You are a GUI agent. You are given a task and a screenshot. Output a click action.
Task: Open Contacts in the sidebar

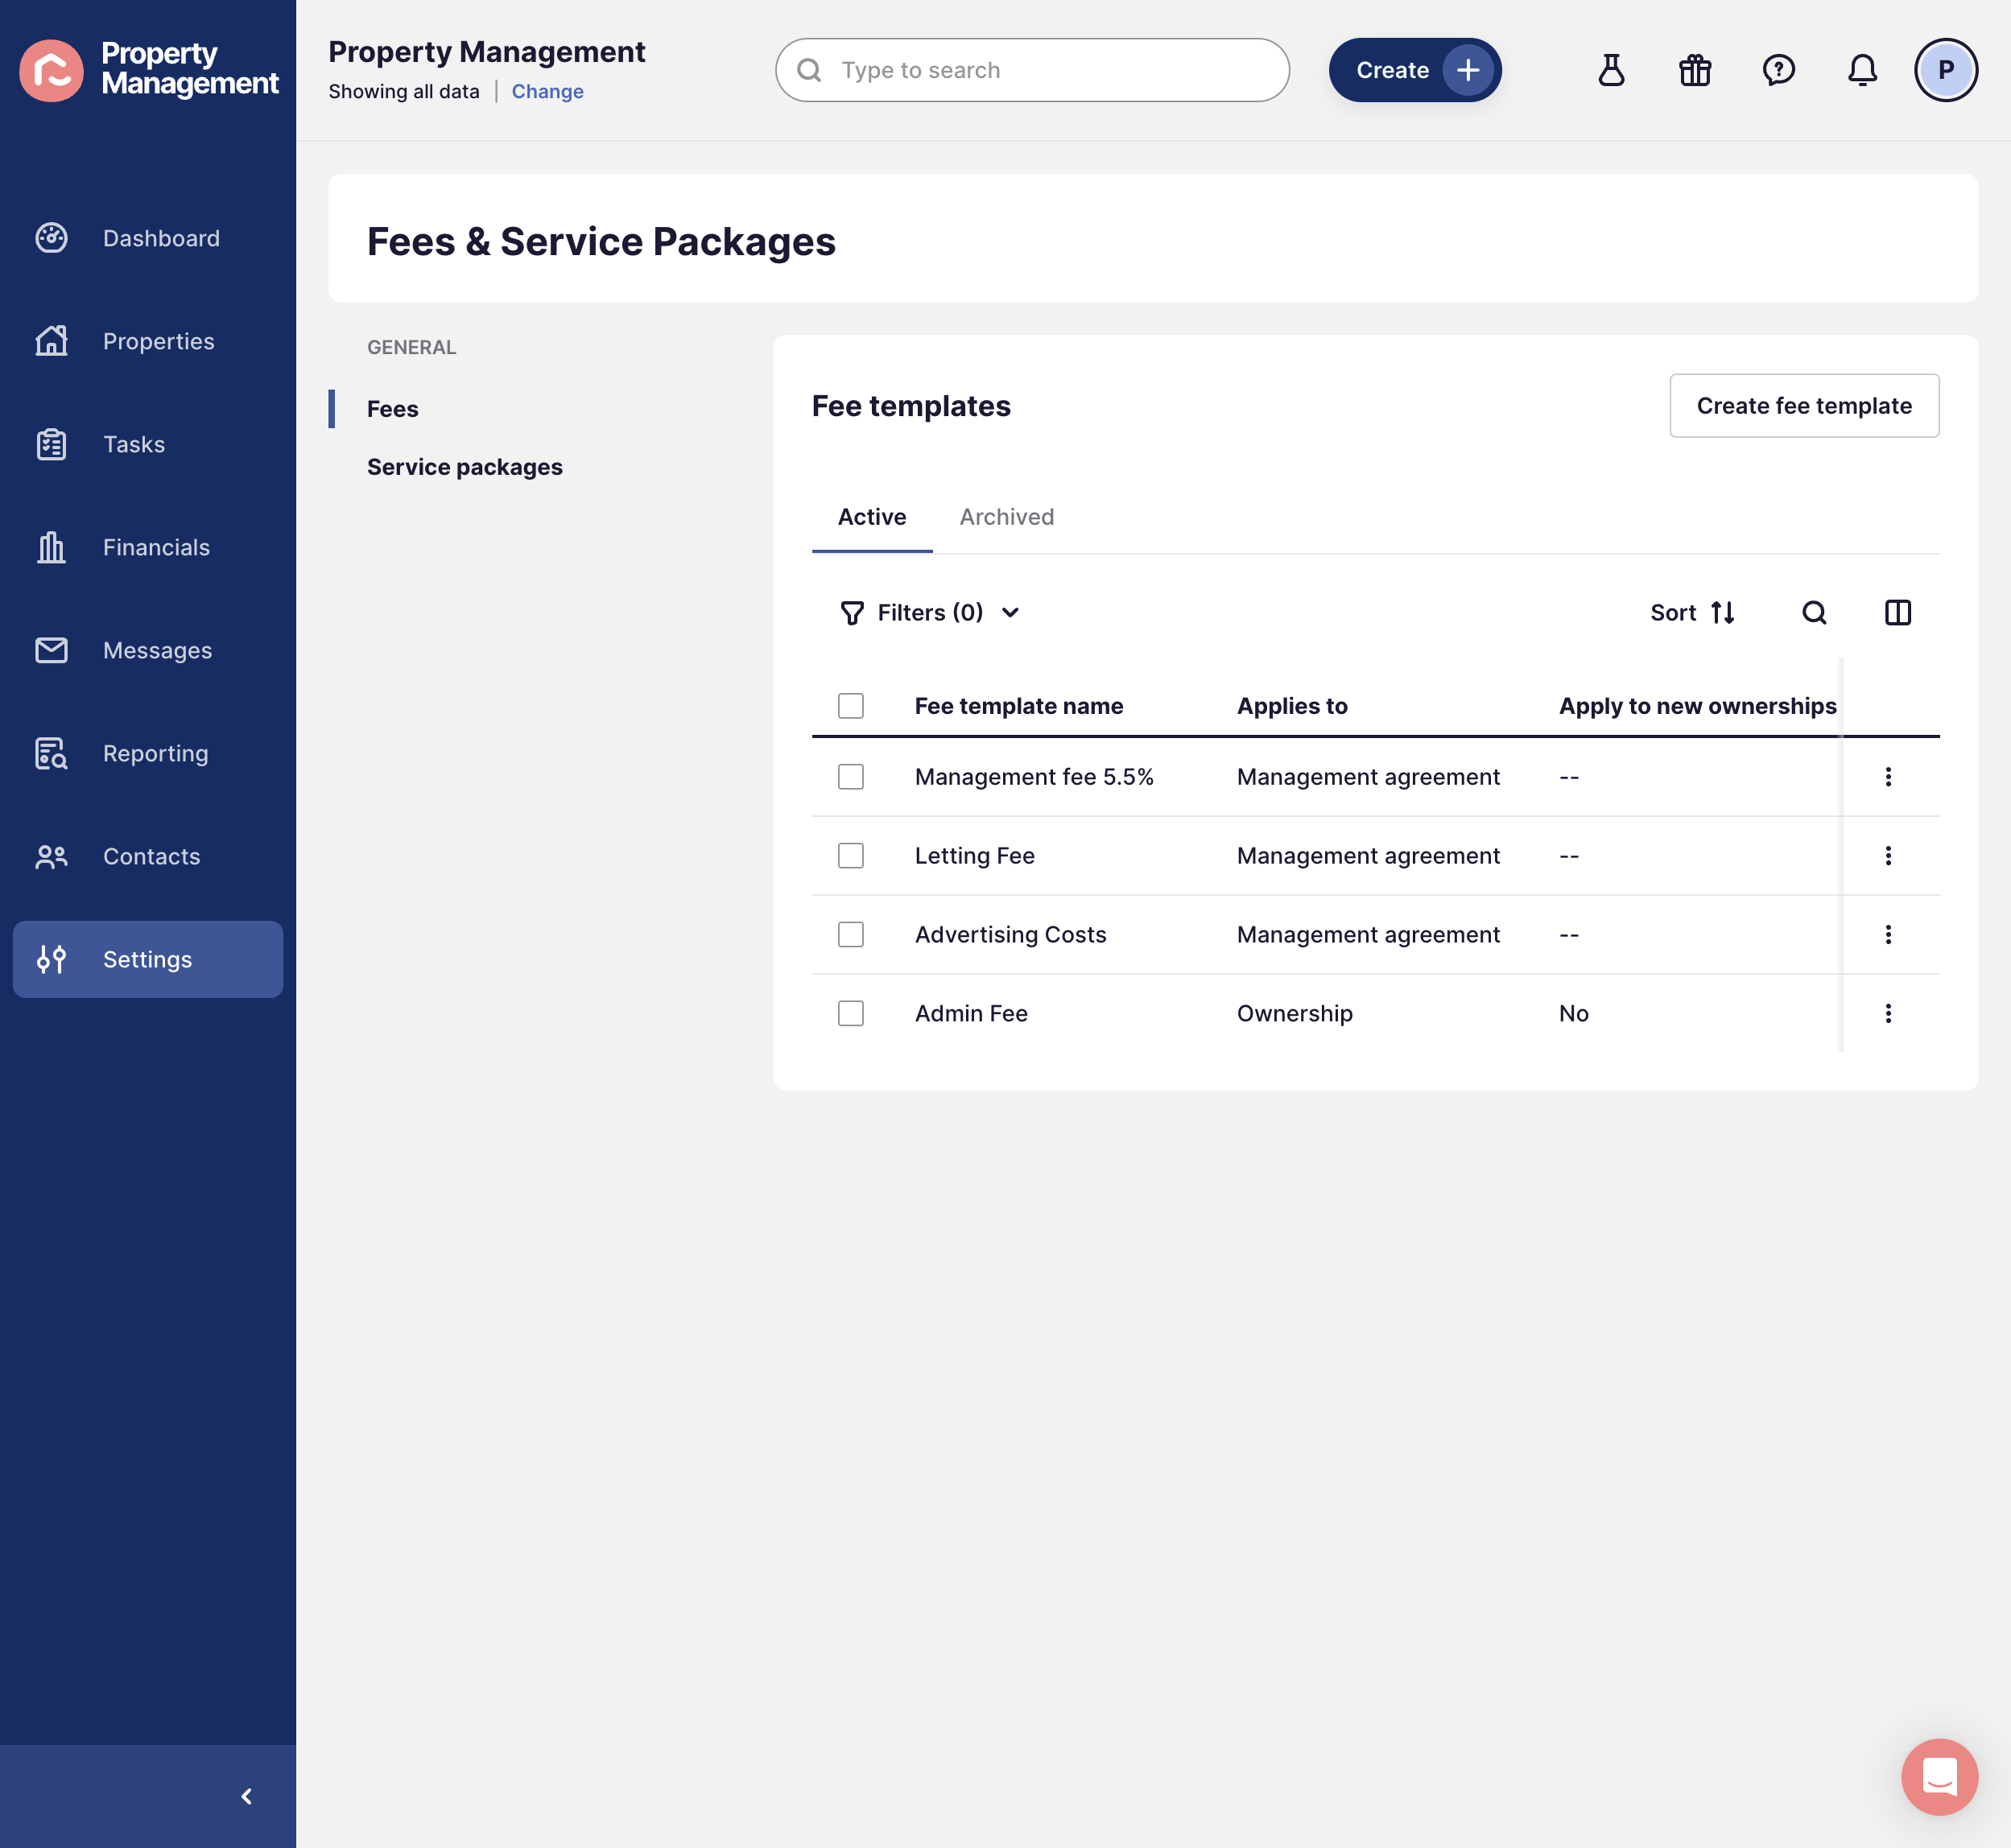coord(148,856)
